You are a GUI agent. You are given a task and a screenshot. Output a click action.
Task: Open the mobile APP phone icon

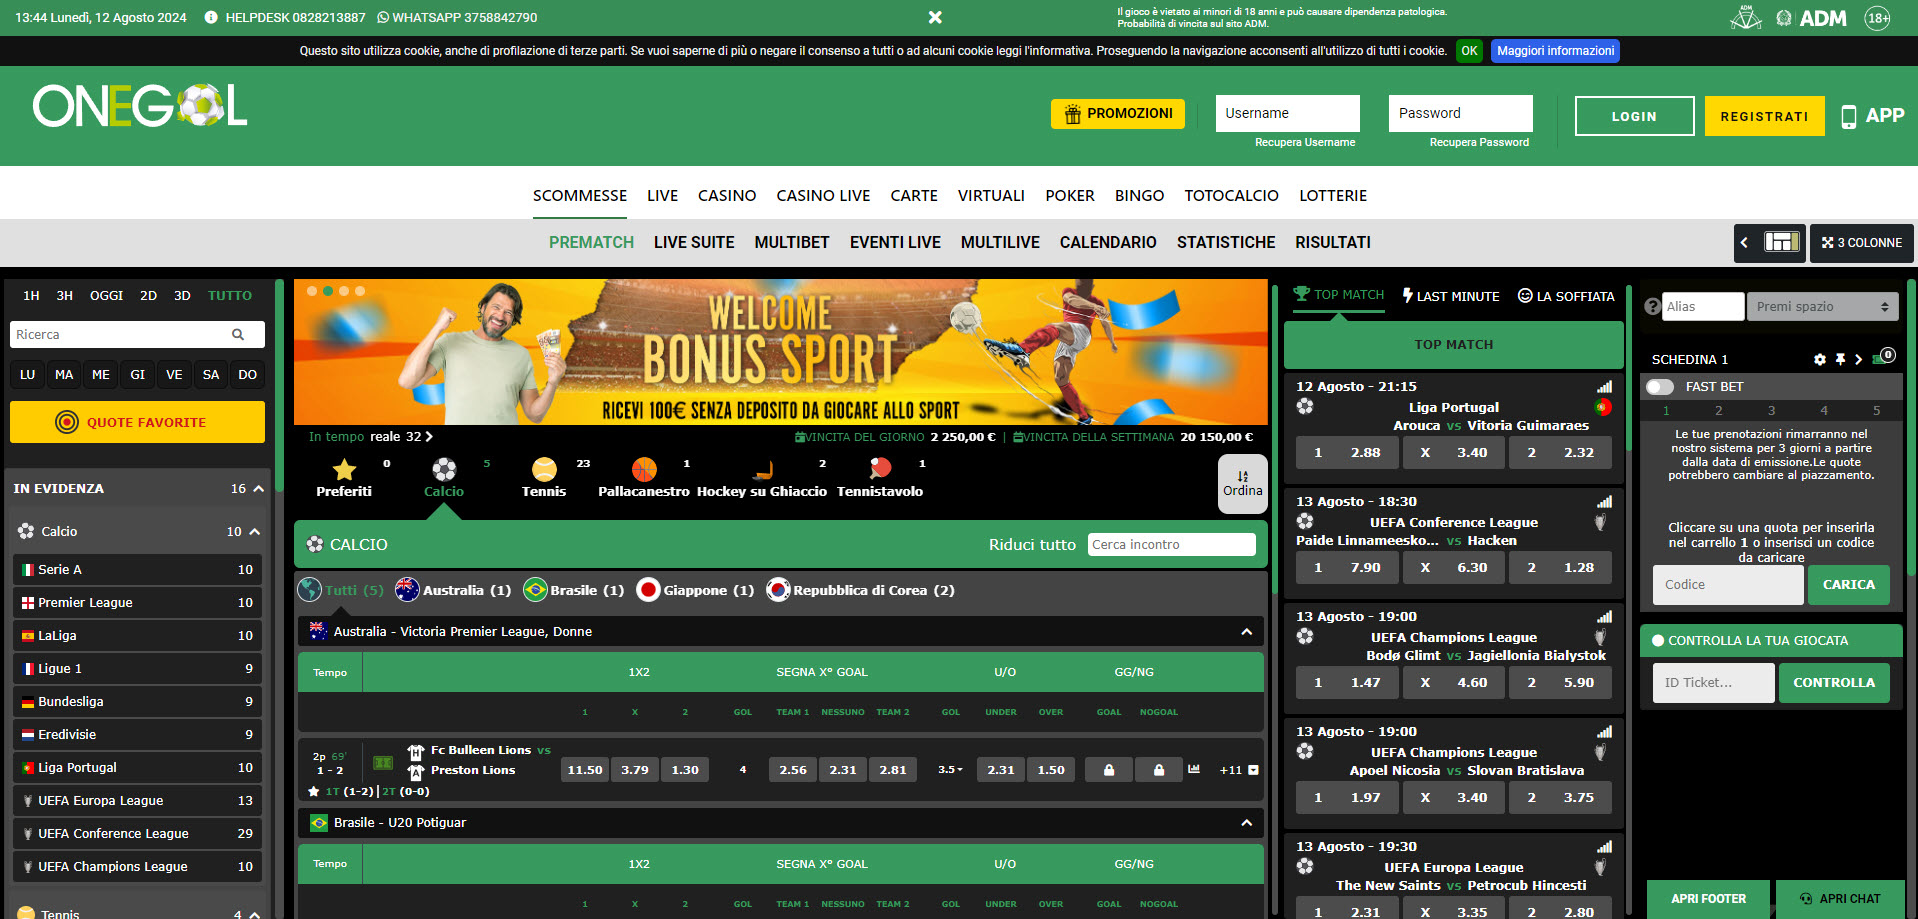[x=1849, y=116]
